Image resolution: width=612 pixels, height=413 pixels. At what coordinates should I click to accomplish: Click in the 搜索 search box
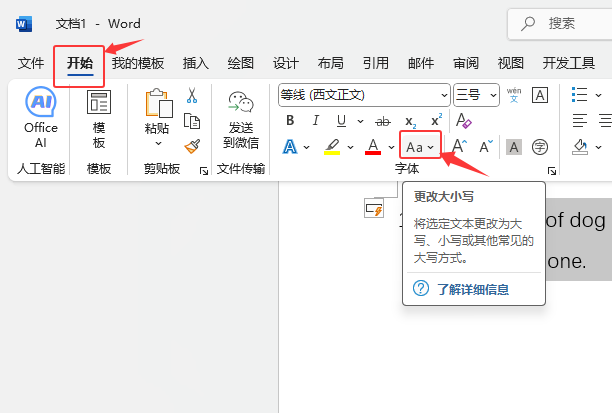tap(560, 24)
